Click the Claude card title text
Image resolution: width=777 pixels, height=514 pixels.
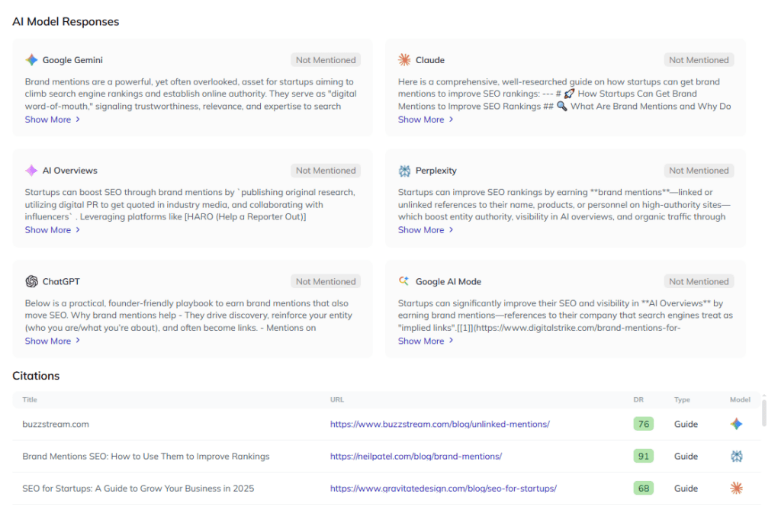tap(430, 60)
